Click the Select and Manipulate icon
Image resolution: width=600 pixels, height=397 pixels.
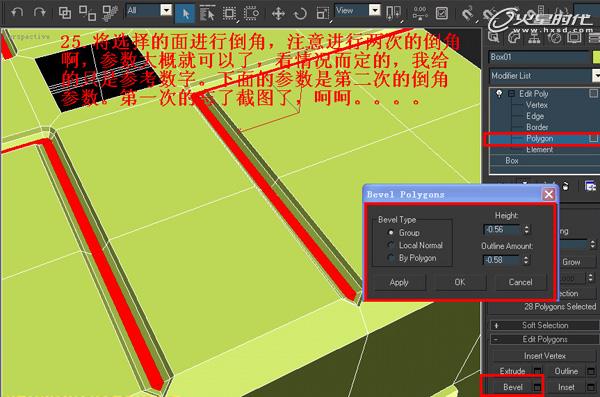coord(420,13)
